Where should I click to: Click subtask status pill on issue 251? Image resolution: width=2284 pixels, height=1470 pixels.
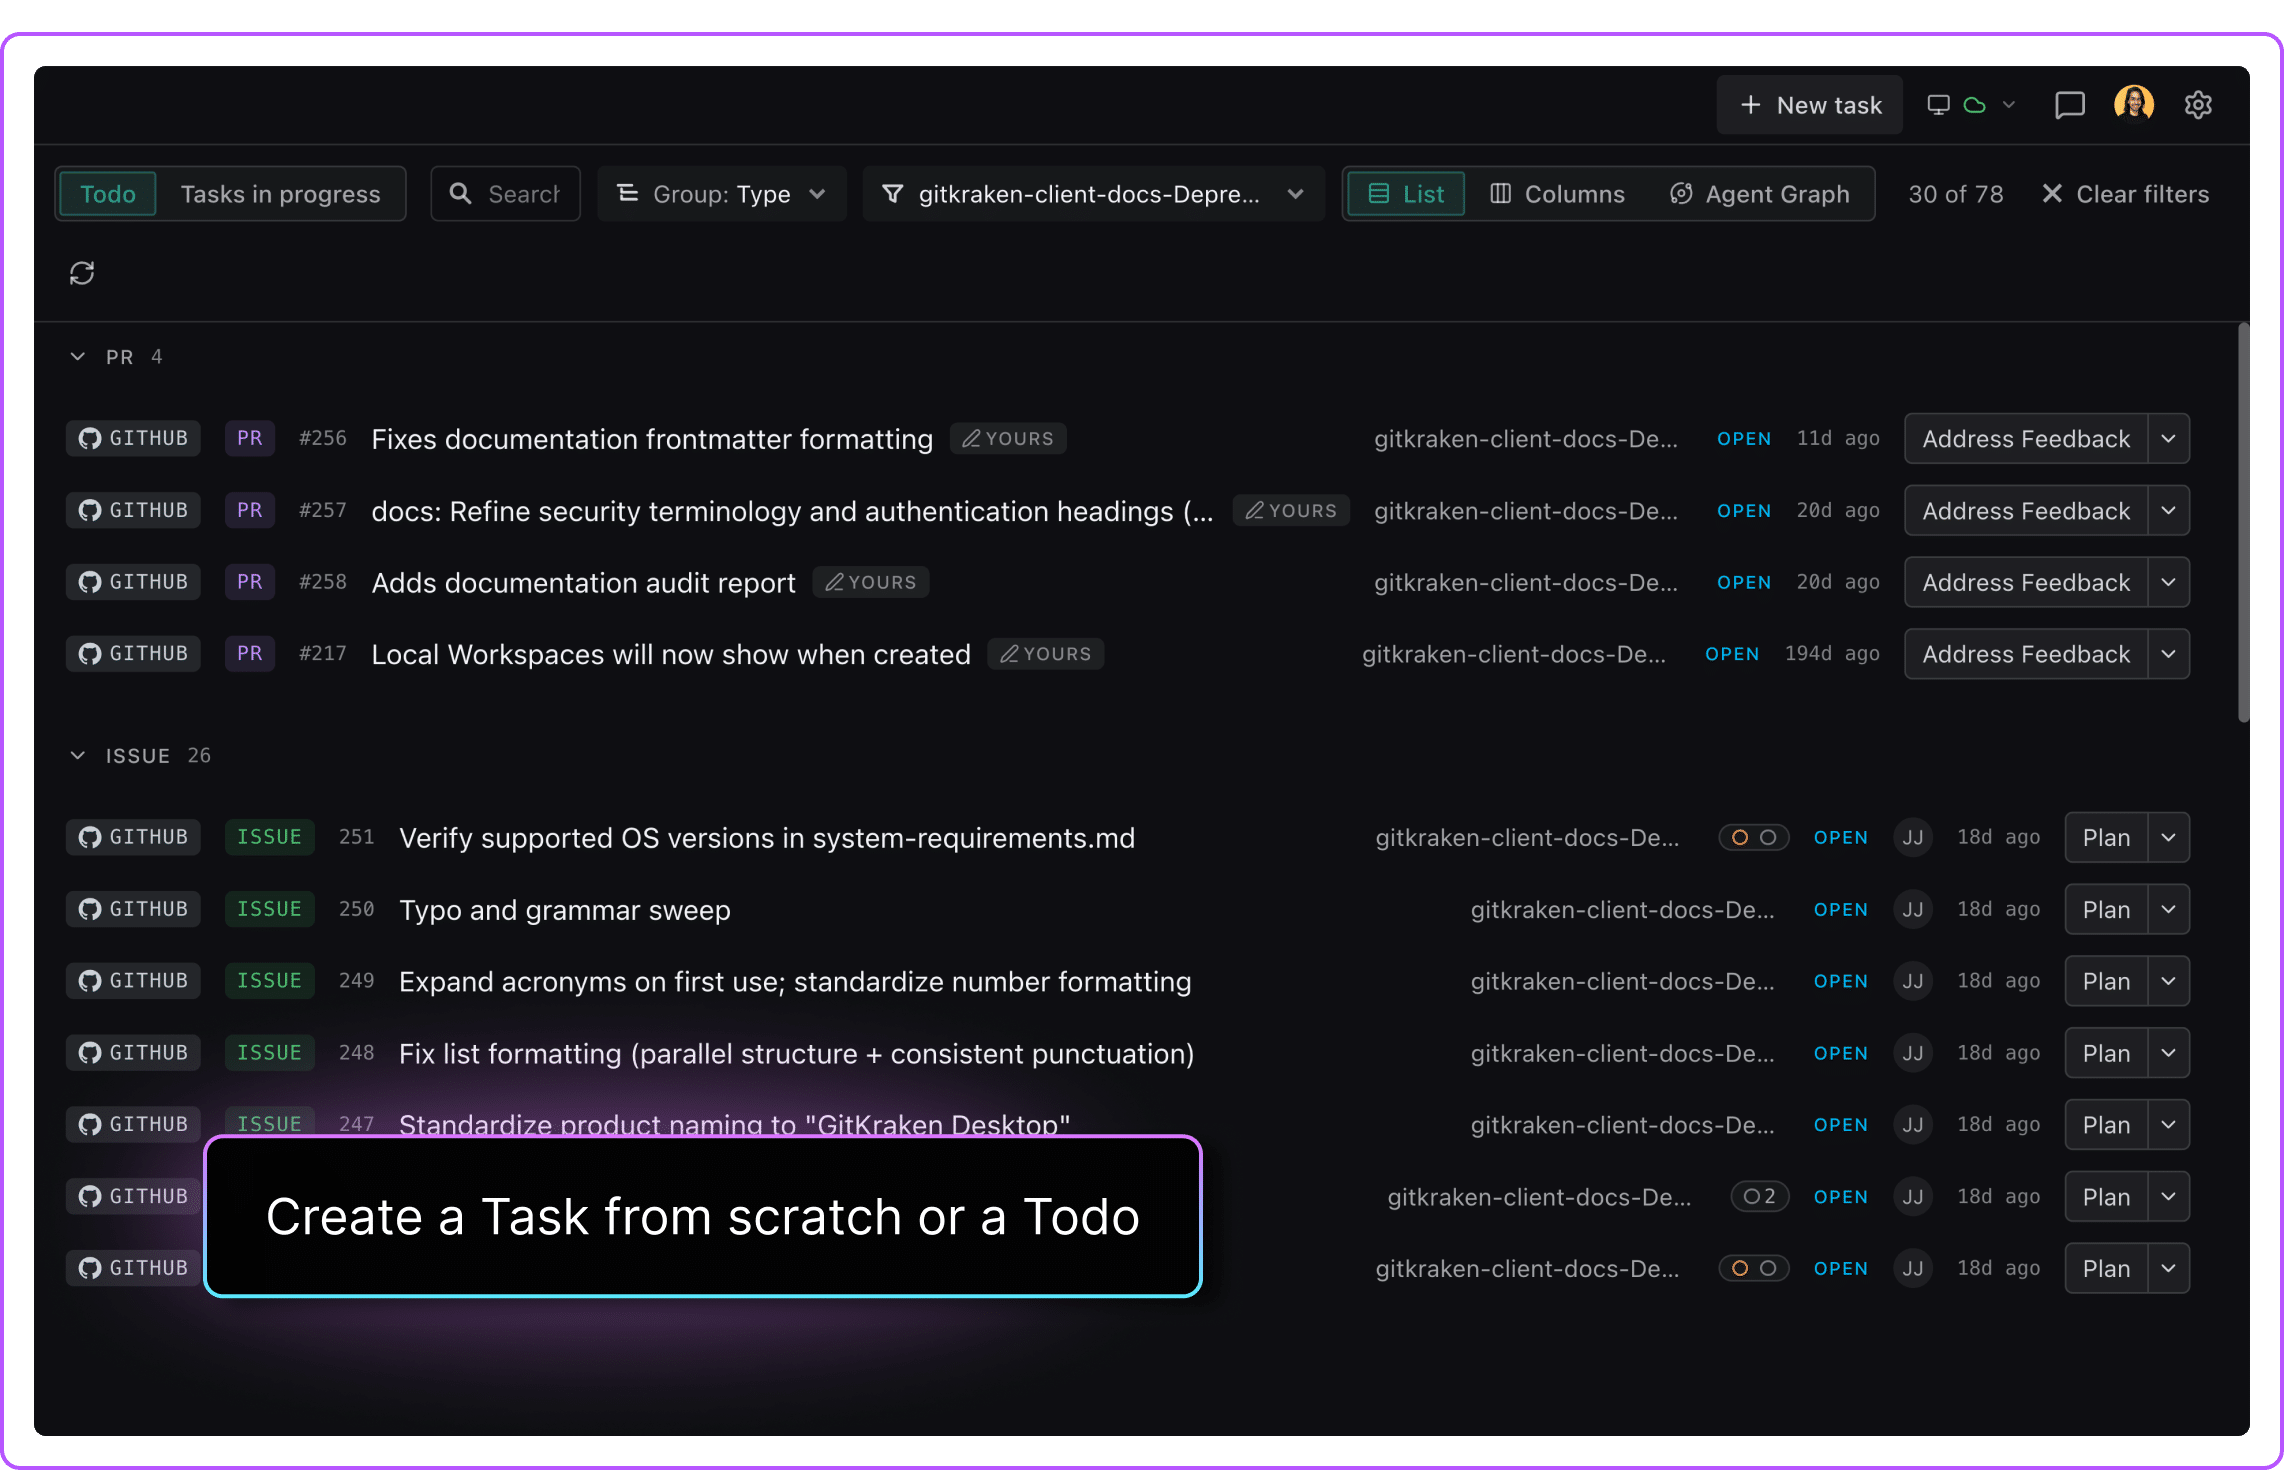(x=1754, y=837)
